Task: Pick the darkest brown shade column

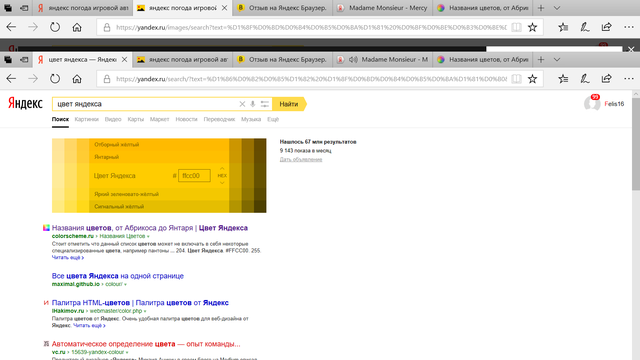Action: click(x=260, y=176)
